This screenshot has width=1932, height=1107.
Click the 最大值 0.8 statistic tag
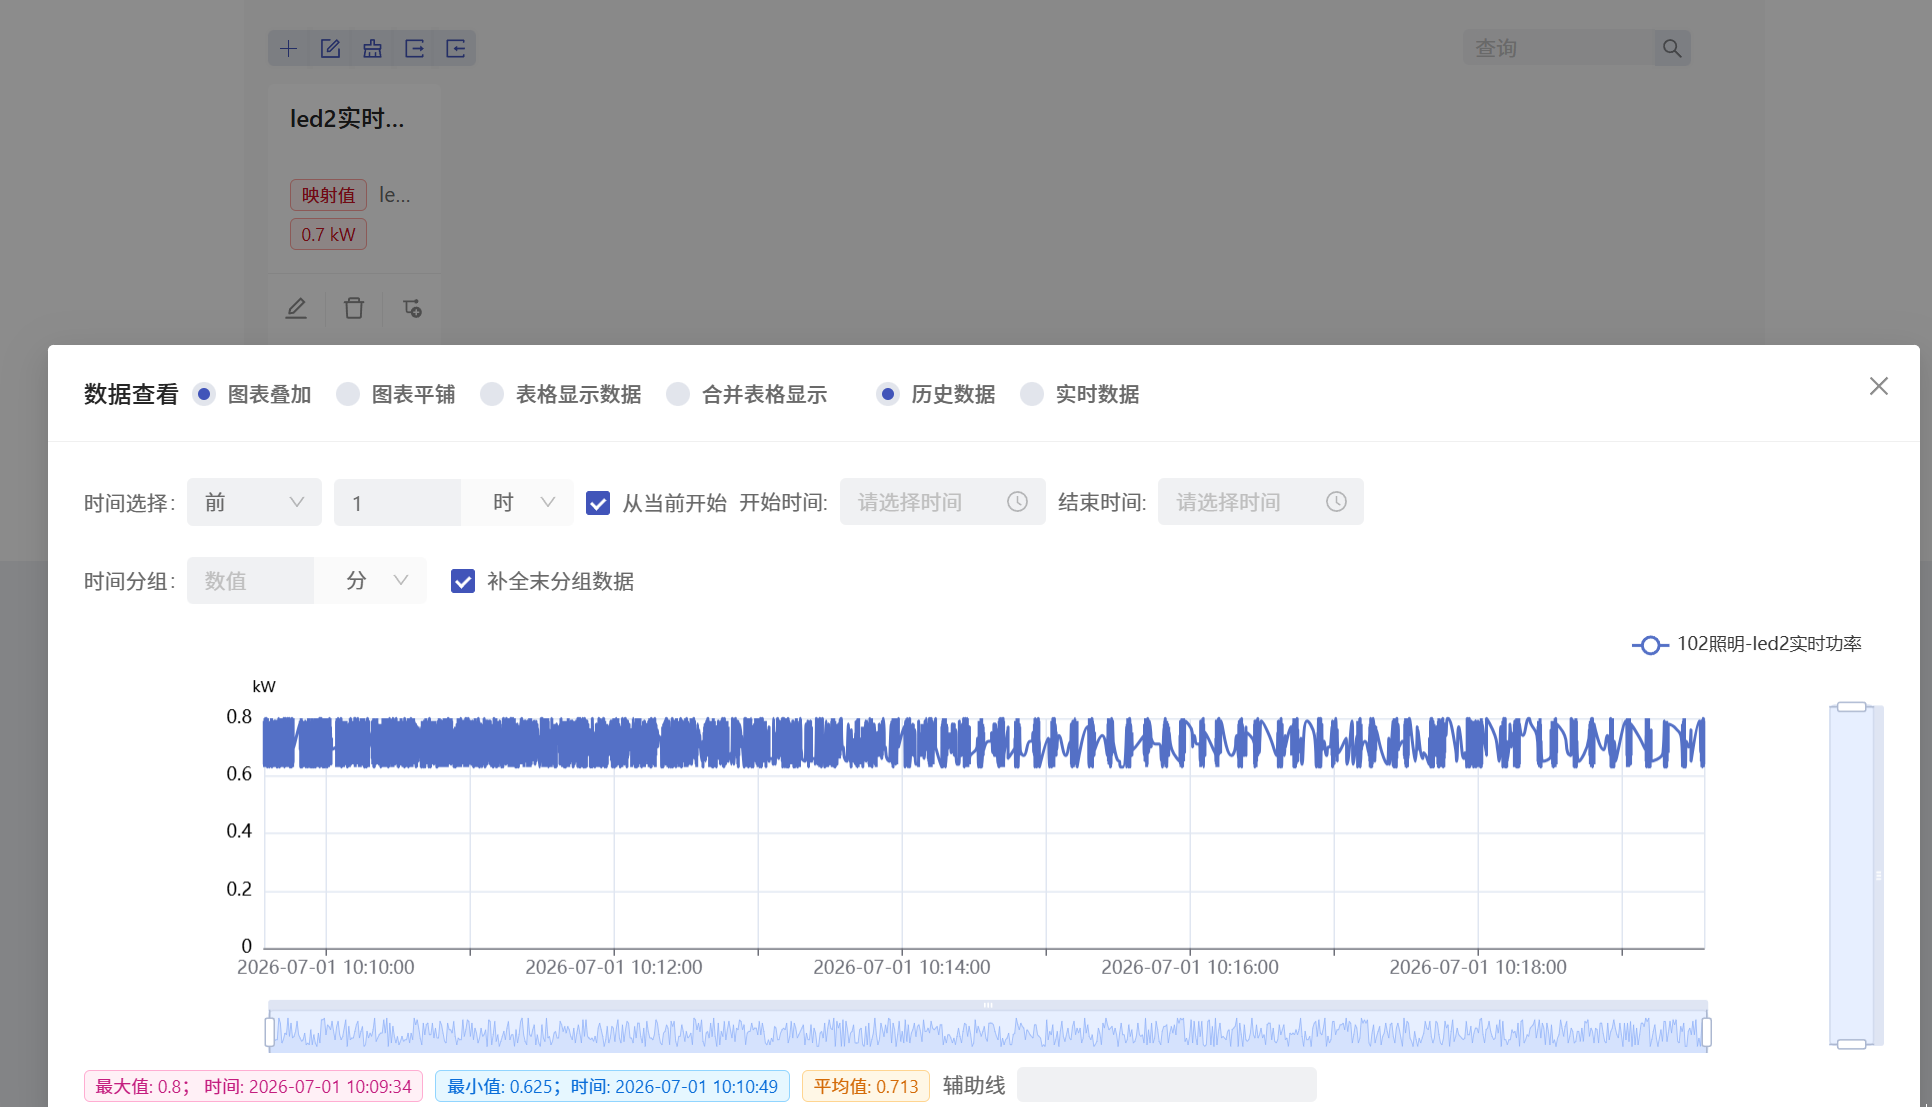pyautogui.click(x=253, y=1086)
